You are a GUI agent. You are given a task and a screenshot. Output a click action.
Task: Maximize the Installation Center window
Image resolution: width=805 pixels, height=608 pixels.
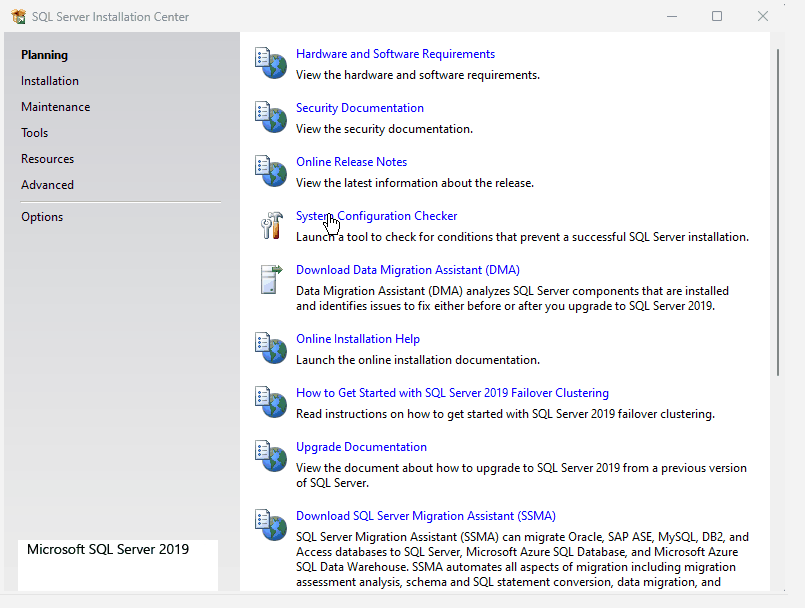[x=717, y=16]
